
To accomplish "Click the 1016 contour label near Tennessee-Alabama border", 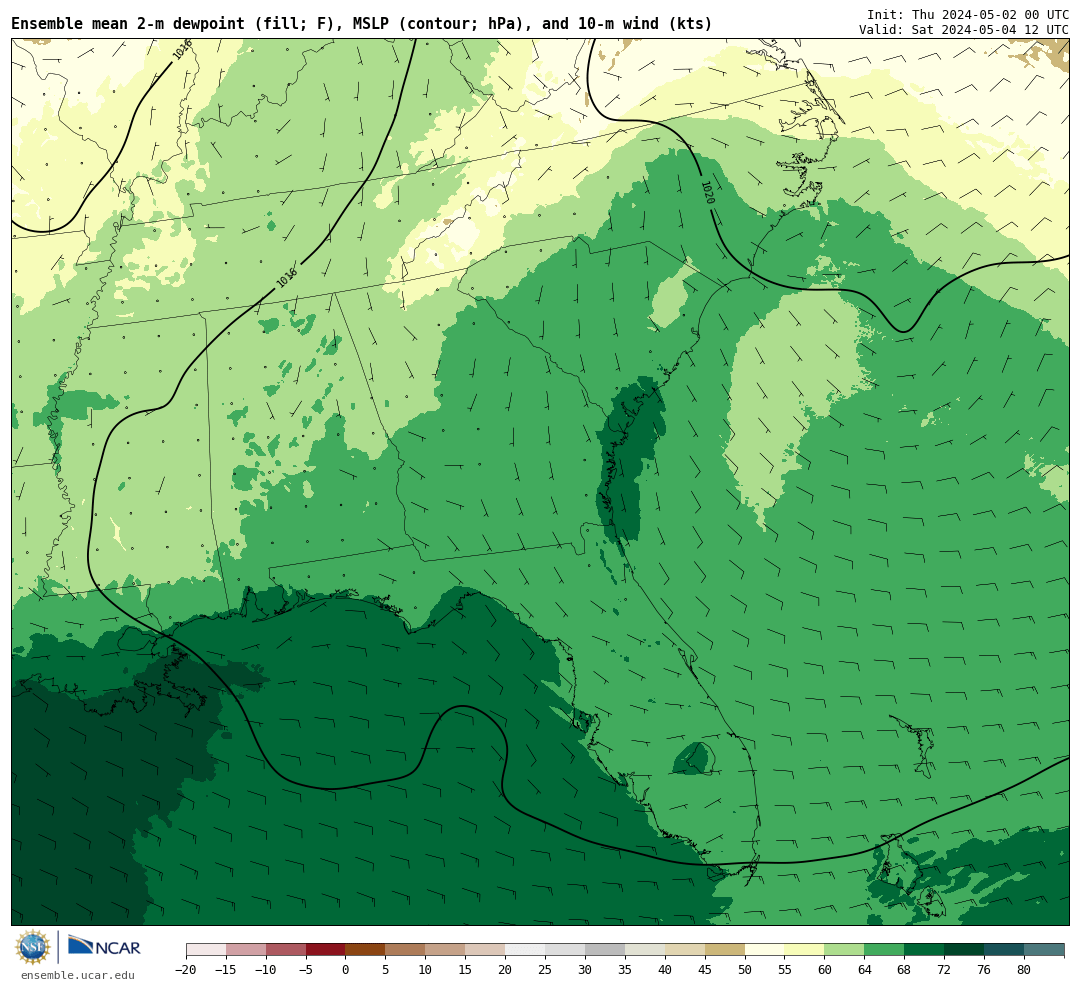I will [x=287, y=277].
